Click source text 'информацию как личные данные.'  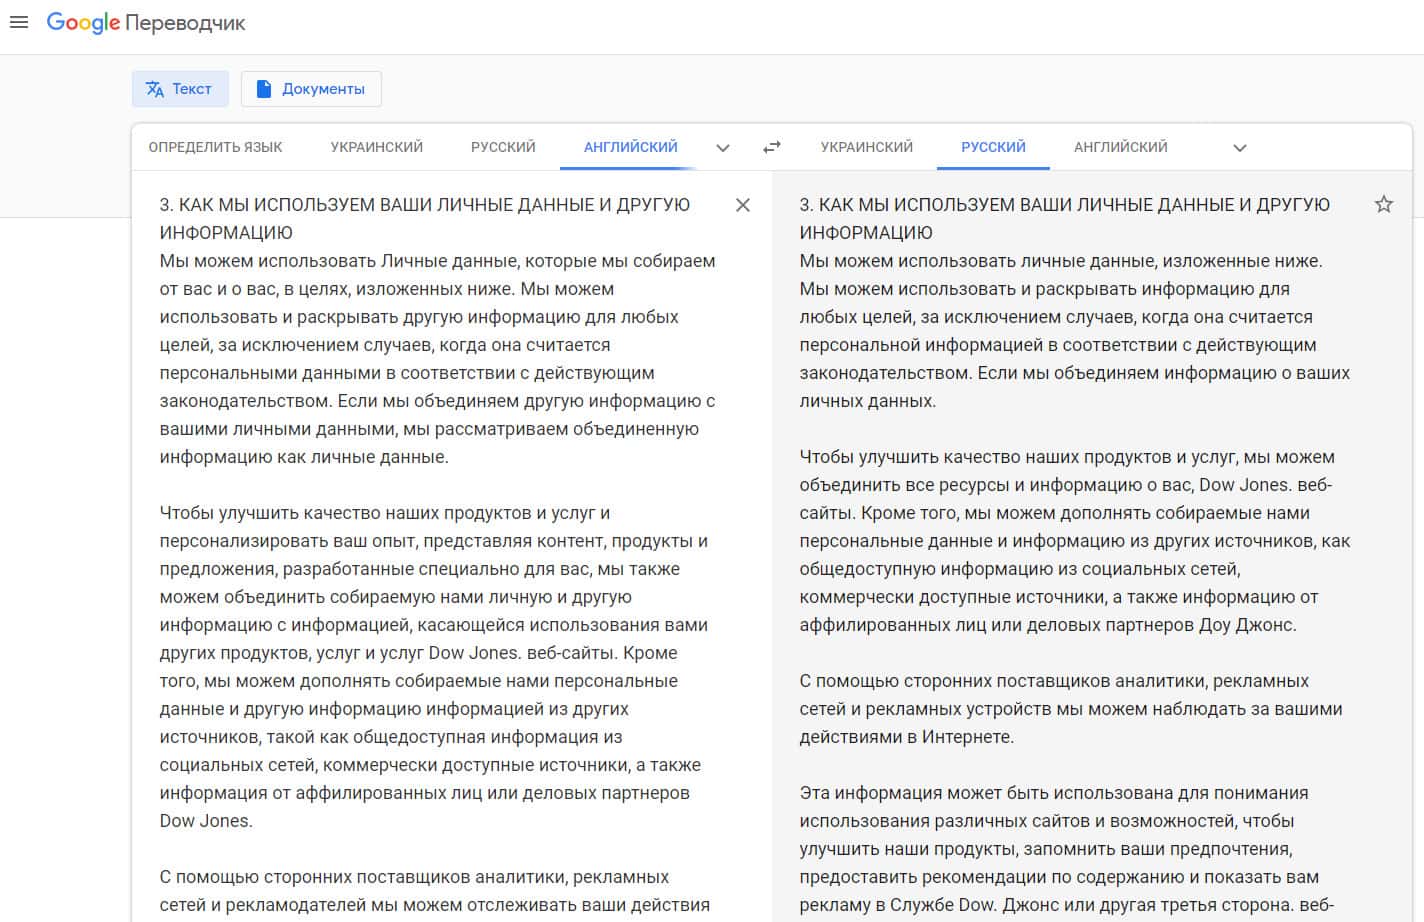tap(304, 457)
